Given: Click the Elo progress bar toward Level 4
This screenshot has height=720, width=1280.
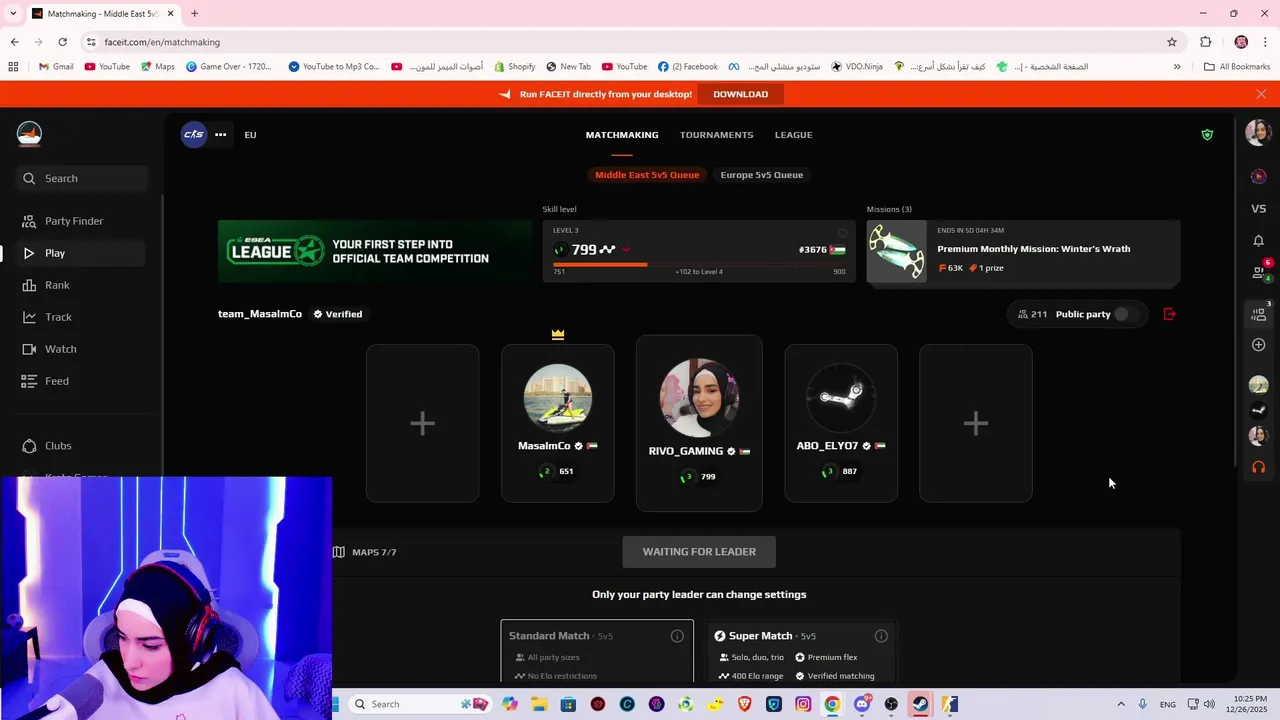Looking at the screenshot, I should click(698, 264).
